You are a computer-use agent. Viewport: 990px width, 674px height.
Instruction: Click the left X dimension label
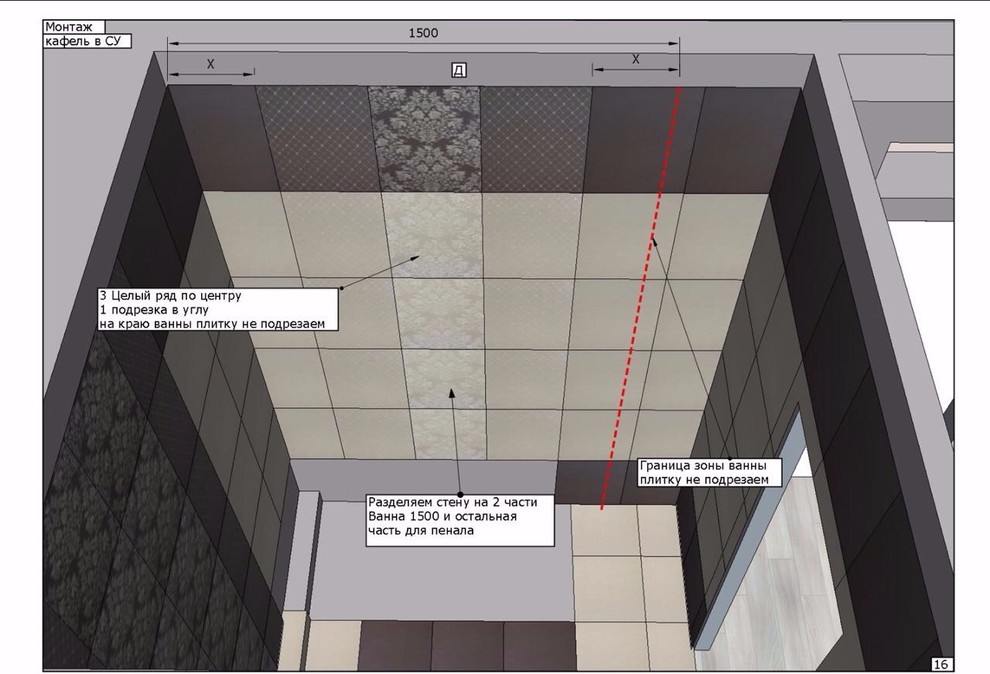[210, 64]
